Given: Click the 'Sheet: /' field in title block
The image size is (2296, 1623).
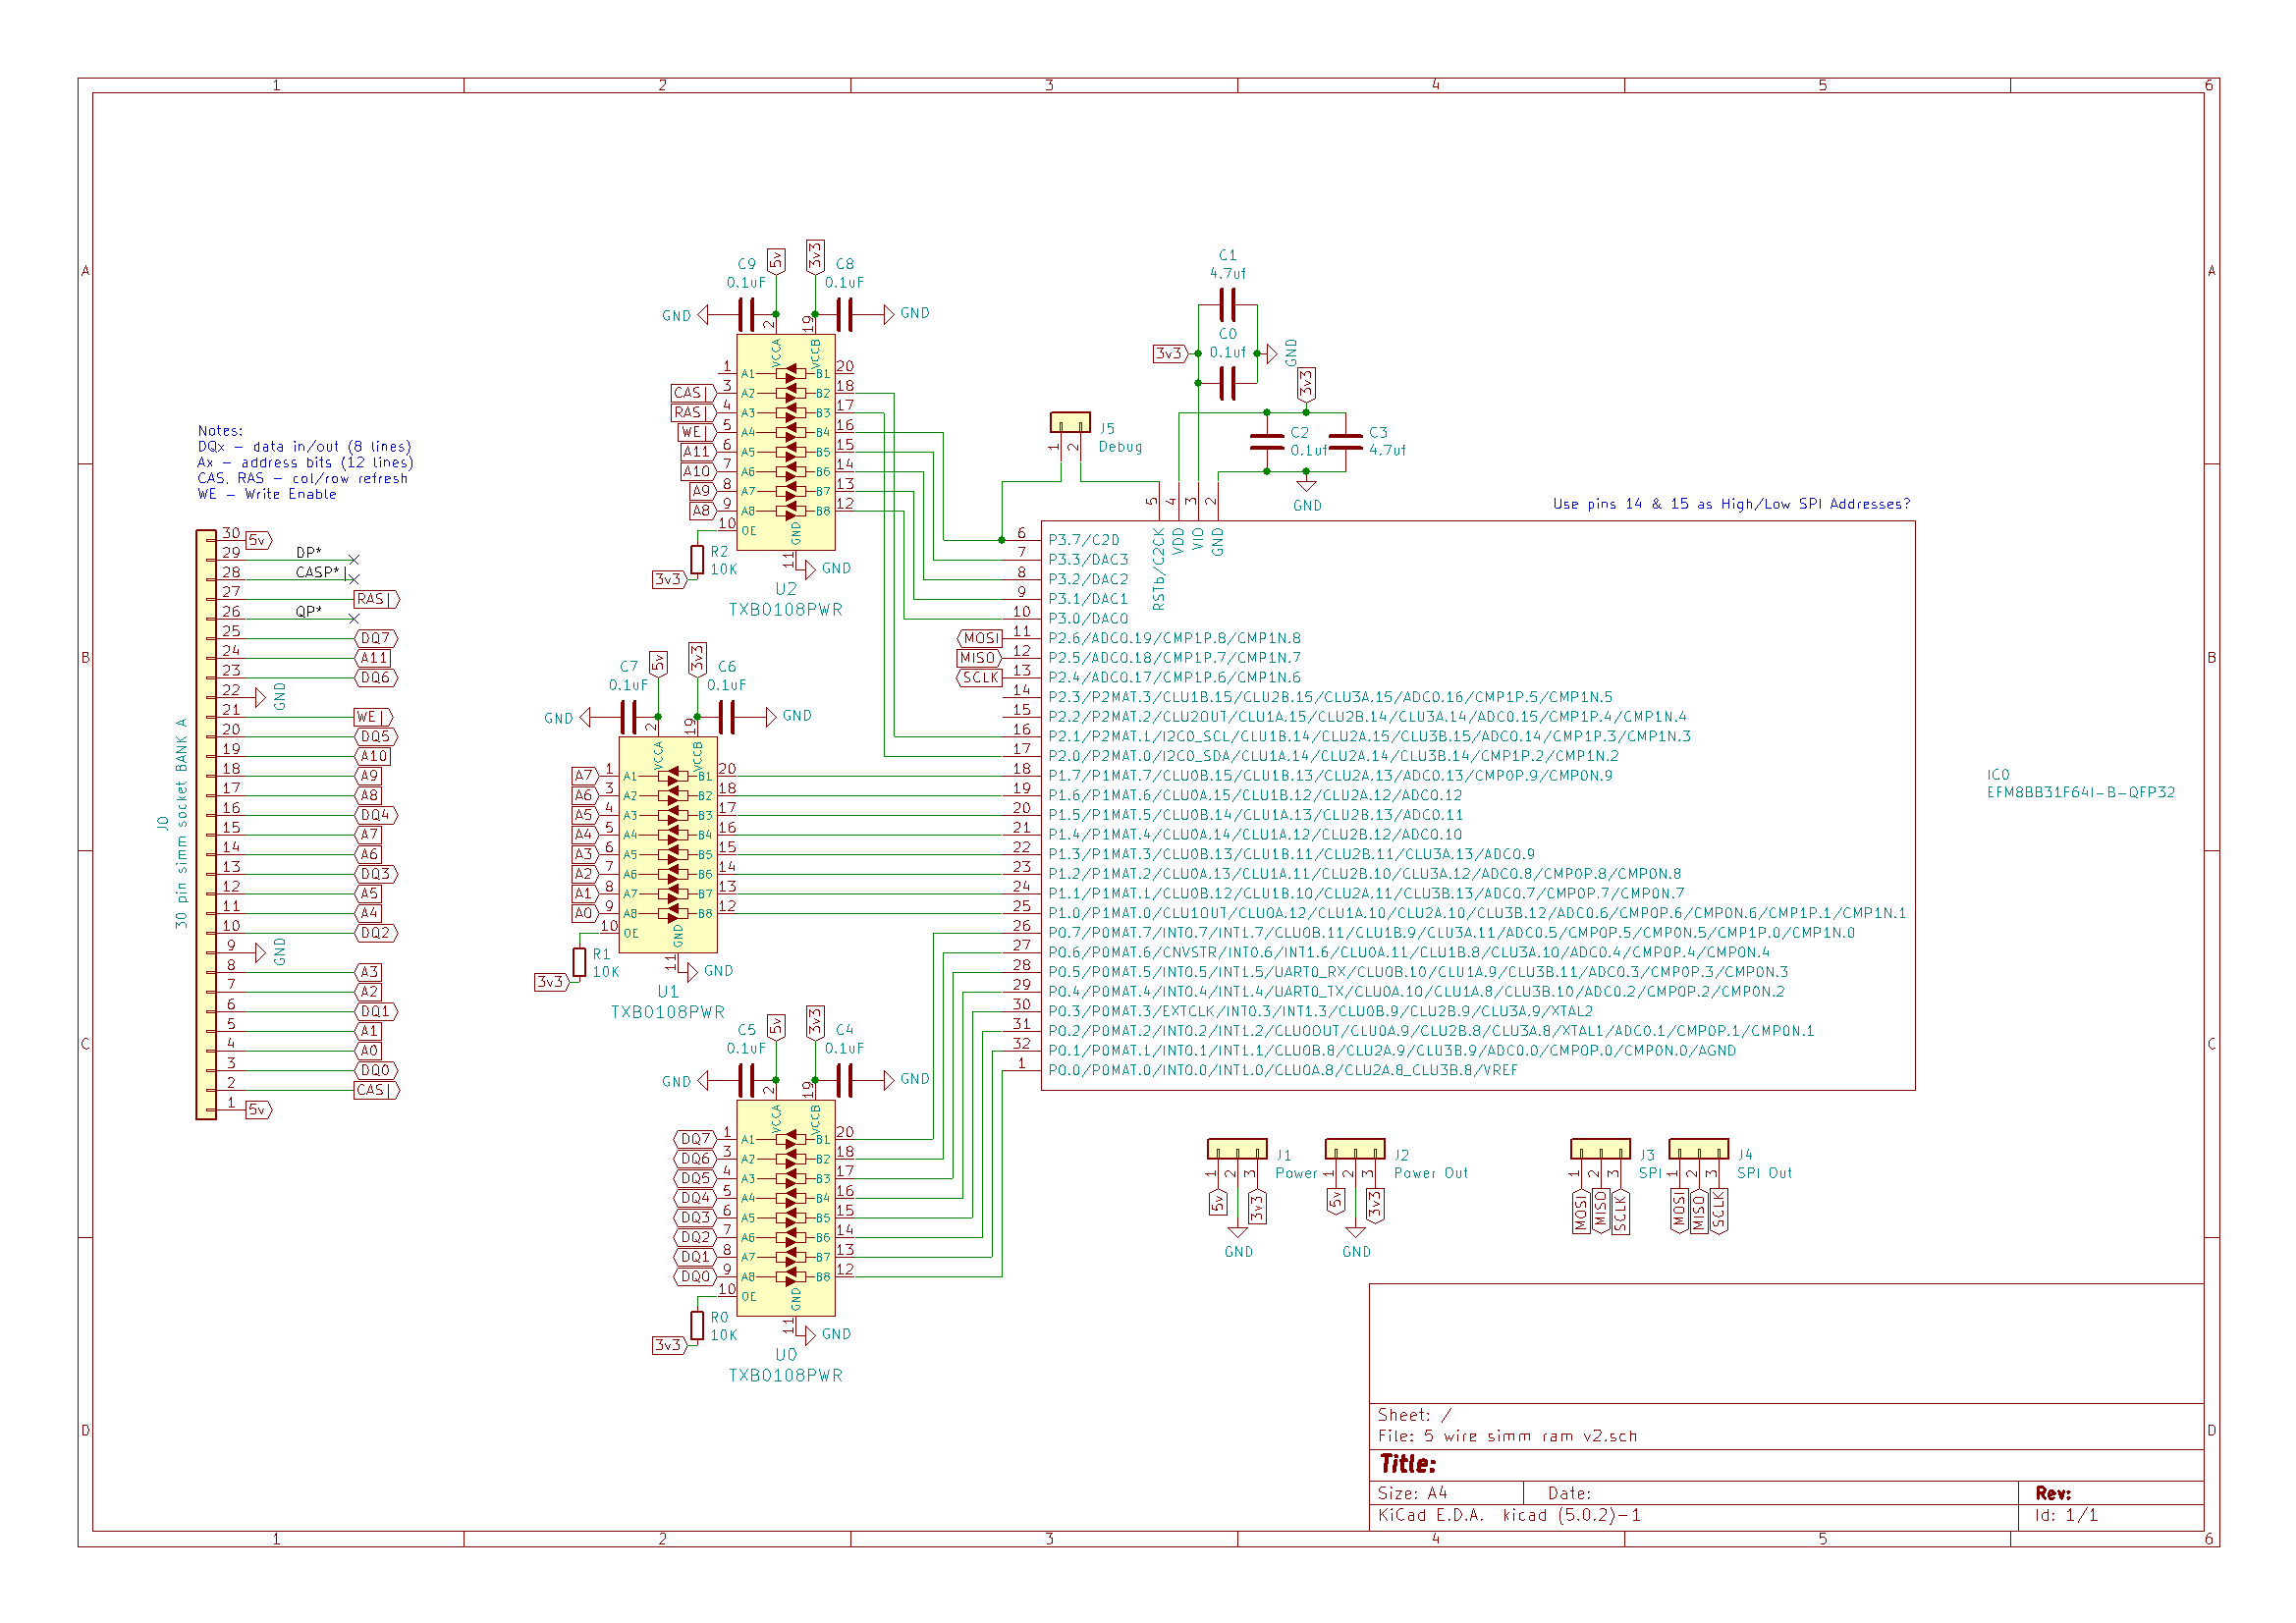Looking at the screenshot, I should (1414, 1414).
